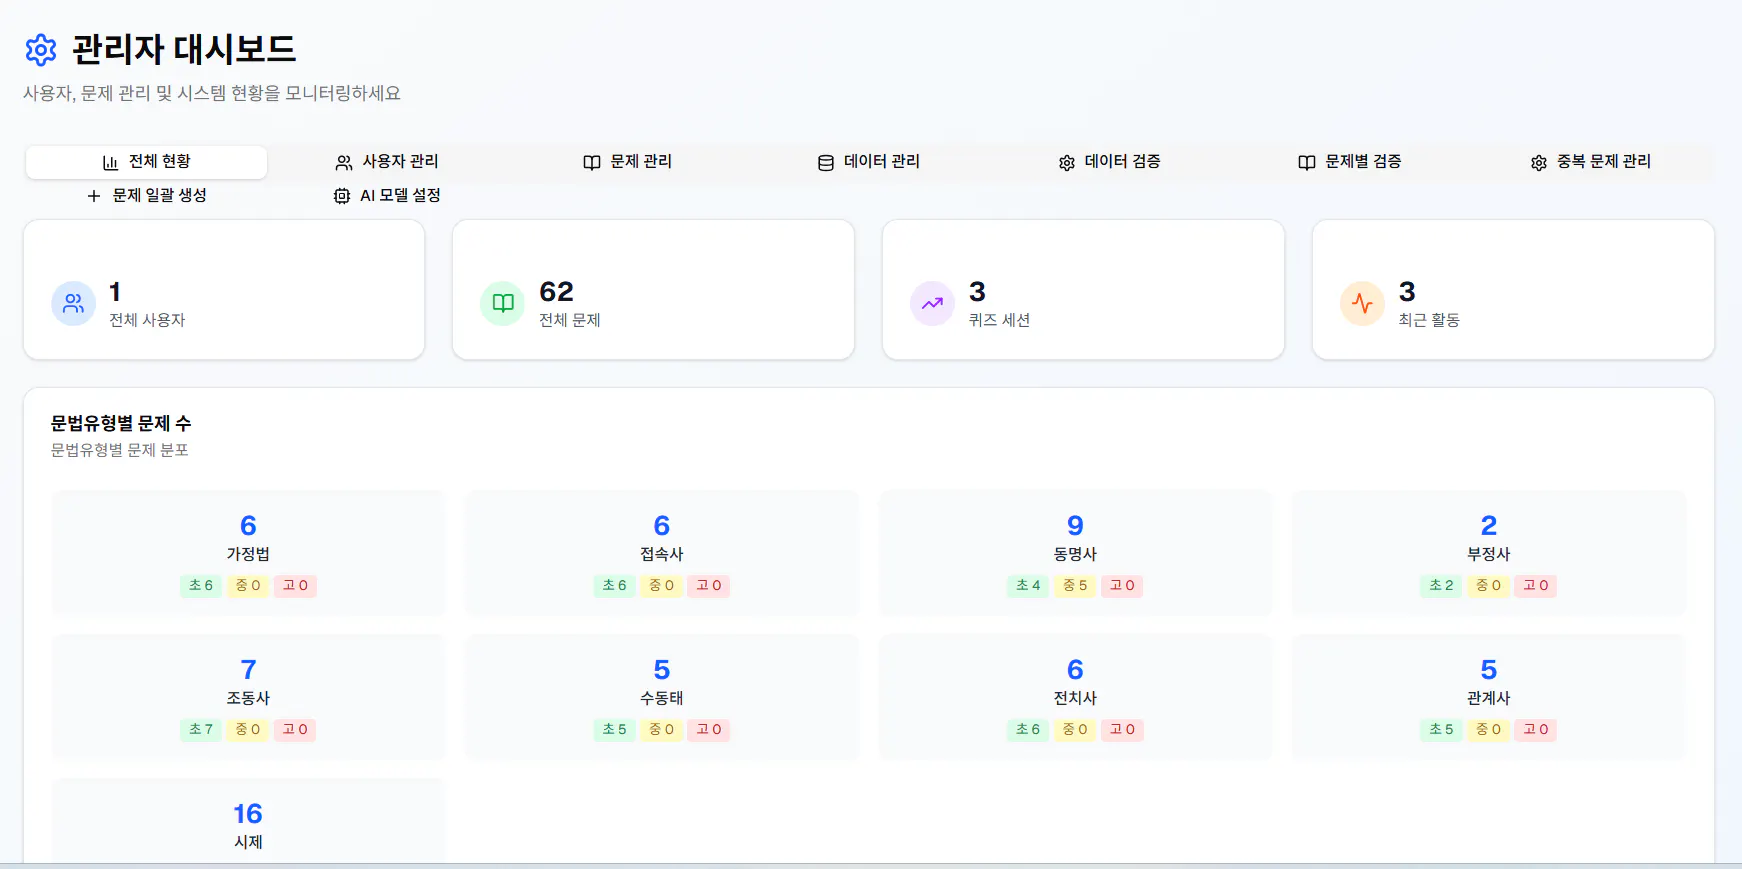The image size is (1742, 869).
Task: Go to the 데이터 검증 tab
Action: point(1110,162)
